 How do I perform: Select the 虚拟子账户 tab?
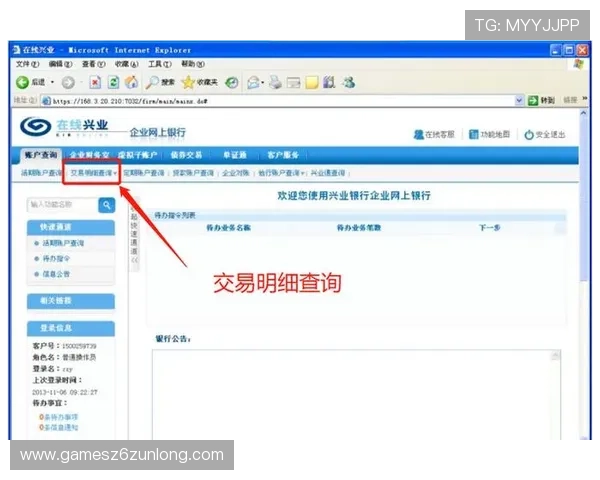click(x=138, y=155)
